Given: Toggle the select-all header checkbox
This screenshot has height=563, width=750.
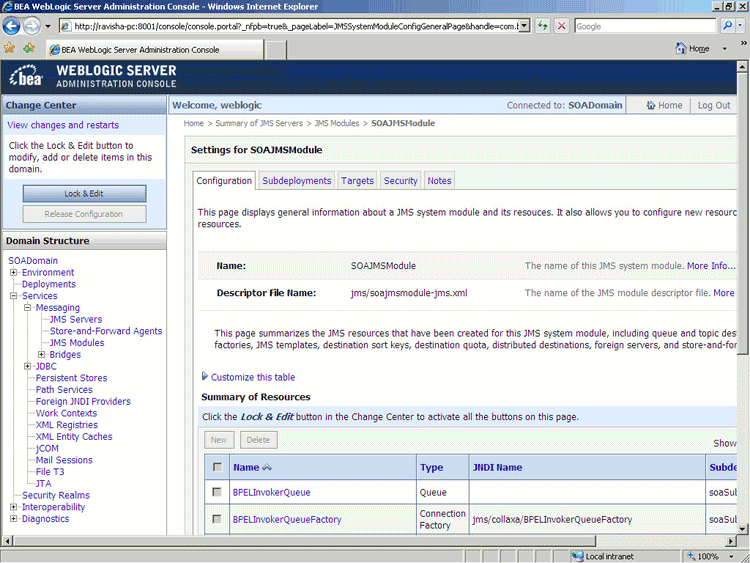Looking at the screenshot, I should coord(217,467).
